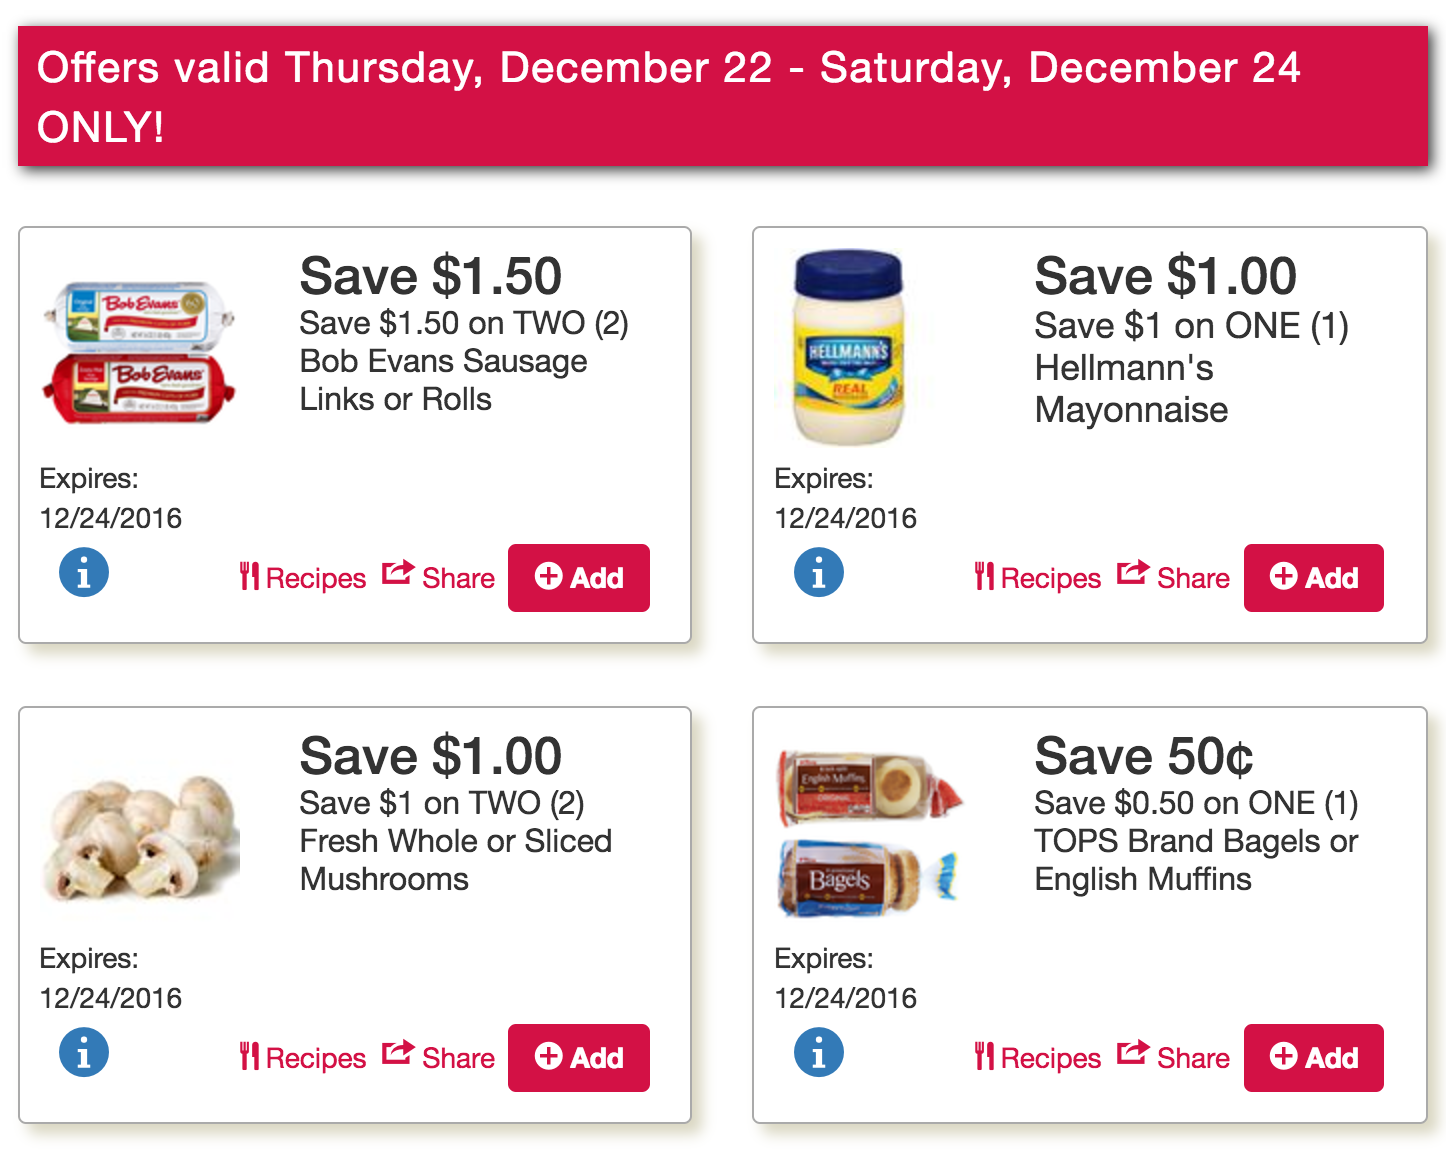1446x1174 pixels.
Task: Click Share icon on Hellmann's Mayonnaise coupon
Action: tap(1173, 577)
